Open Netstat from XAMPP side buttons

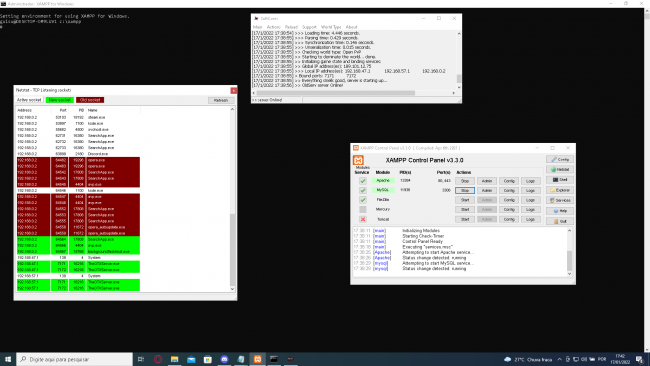560,170
